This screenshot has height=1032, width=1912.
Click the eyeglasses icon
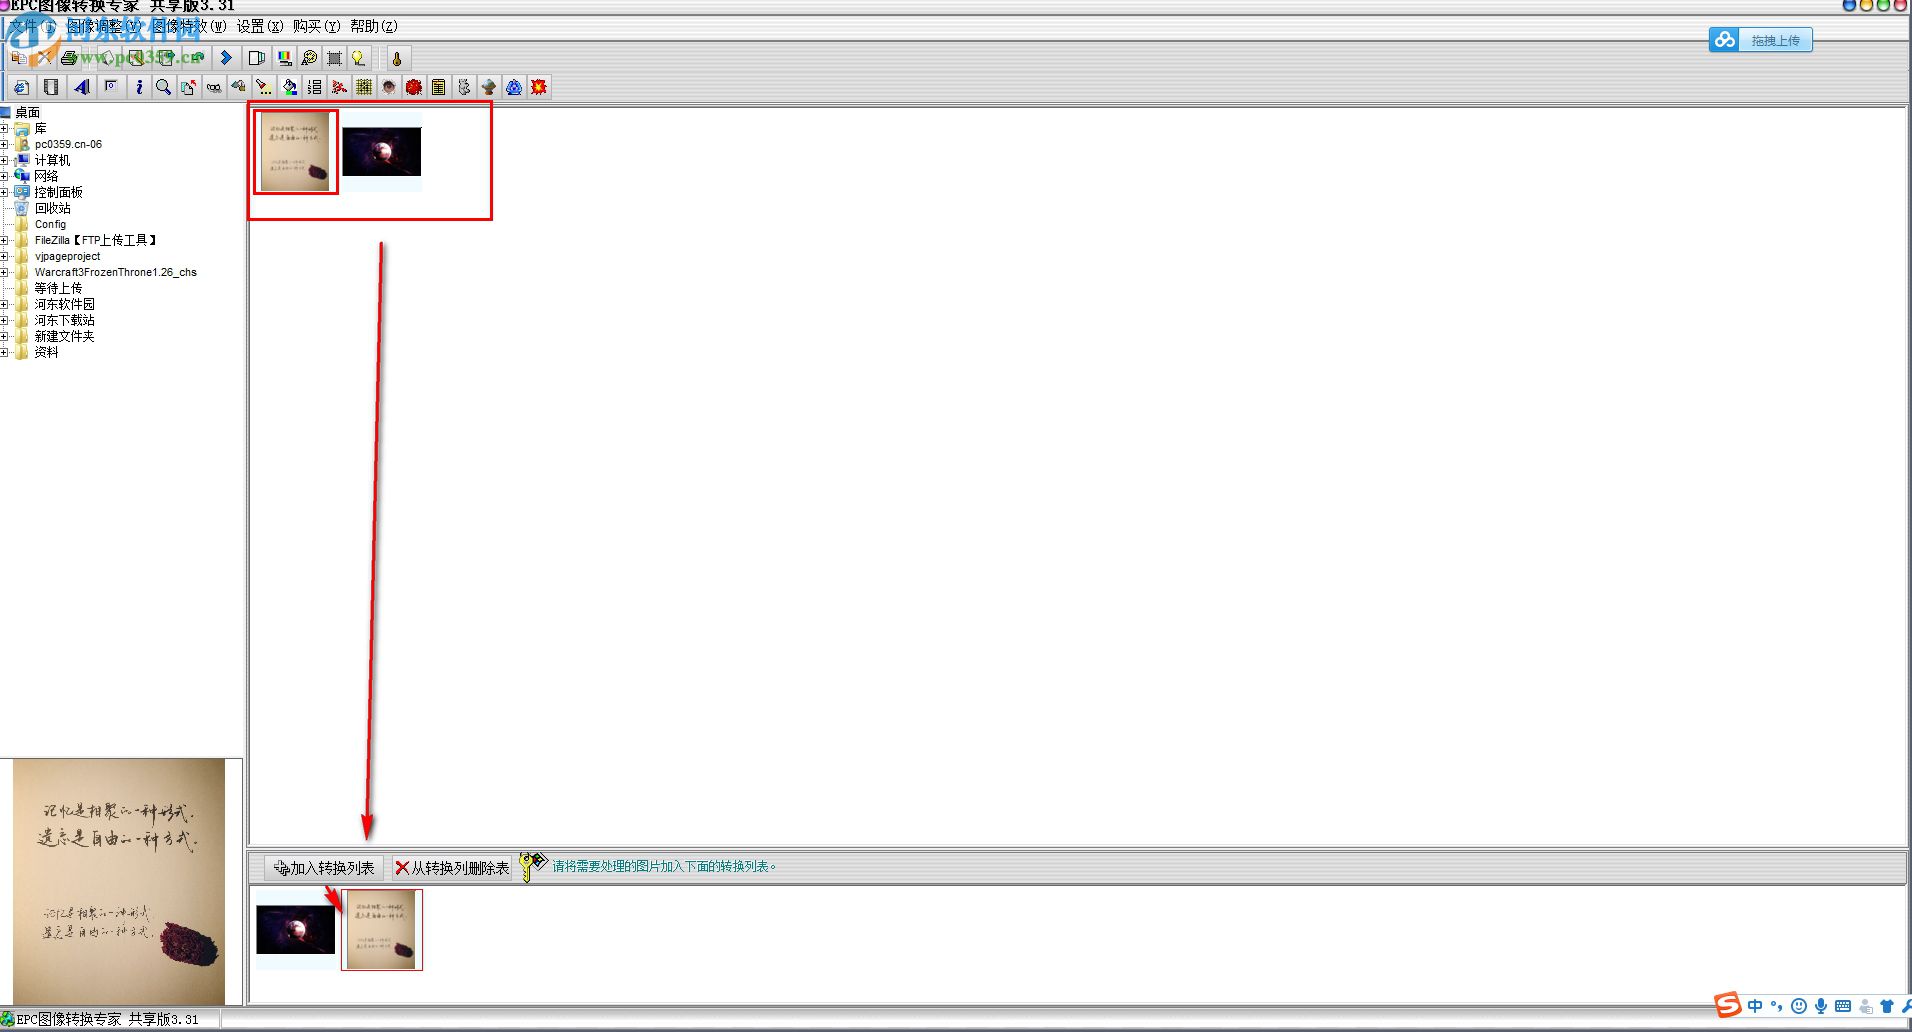[213, 87]
